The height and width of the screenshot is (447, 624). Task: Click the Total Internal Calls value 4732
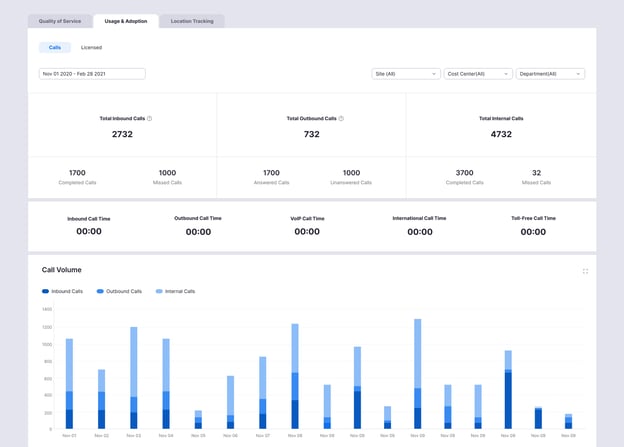pyautogui.click(x=501, y=134)
